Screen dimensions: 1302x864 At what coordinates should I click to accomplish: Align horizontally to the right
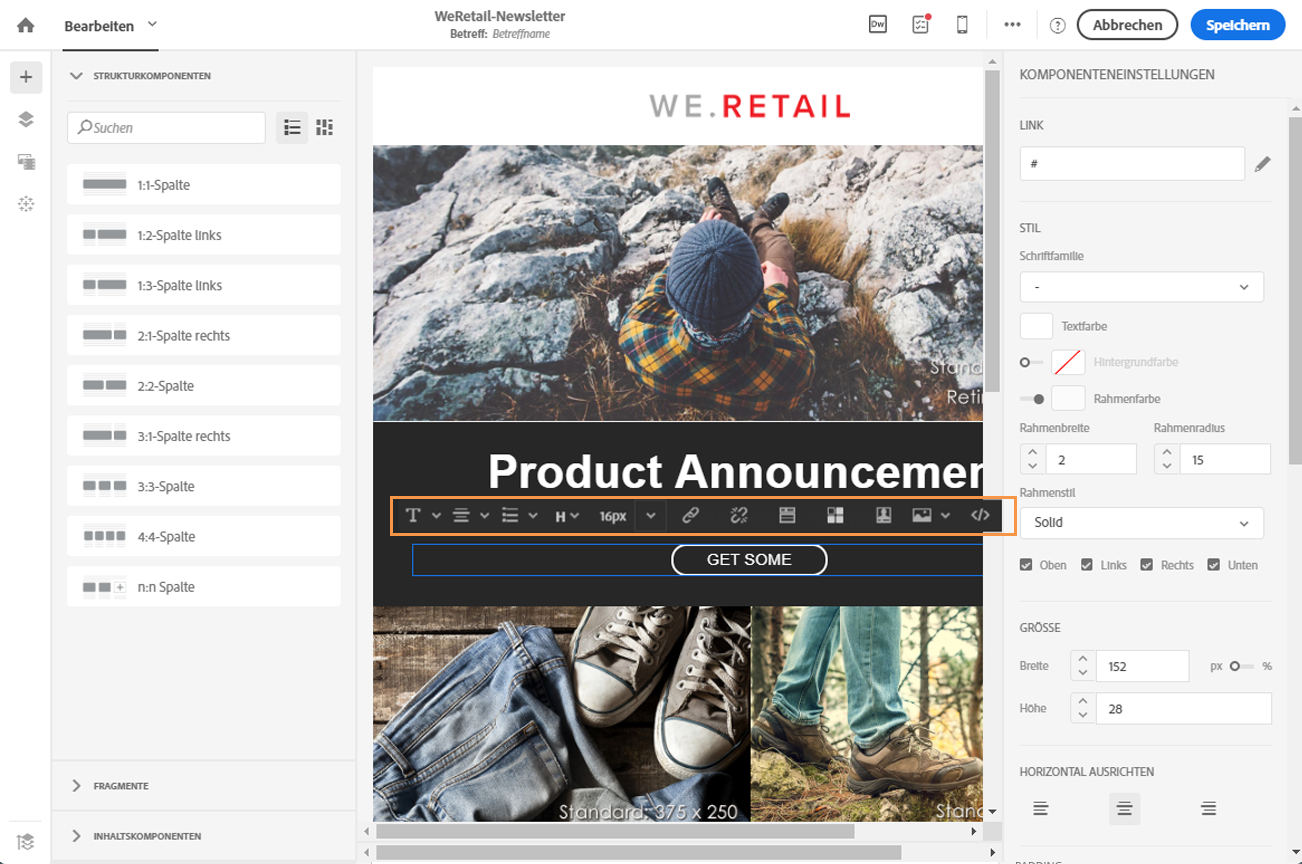[1209, 808]
